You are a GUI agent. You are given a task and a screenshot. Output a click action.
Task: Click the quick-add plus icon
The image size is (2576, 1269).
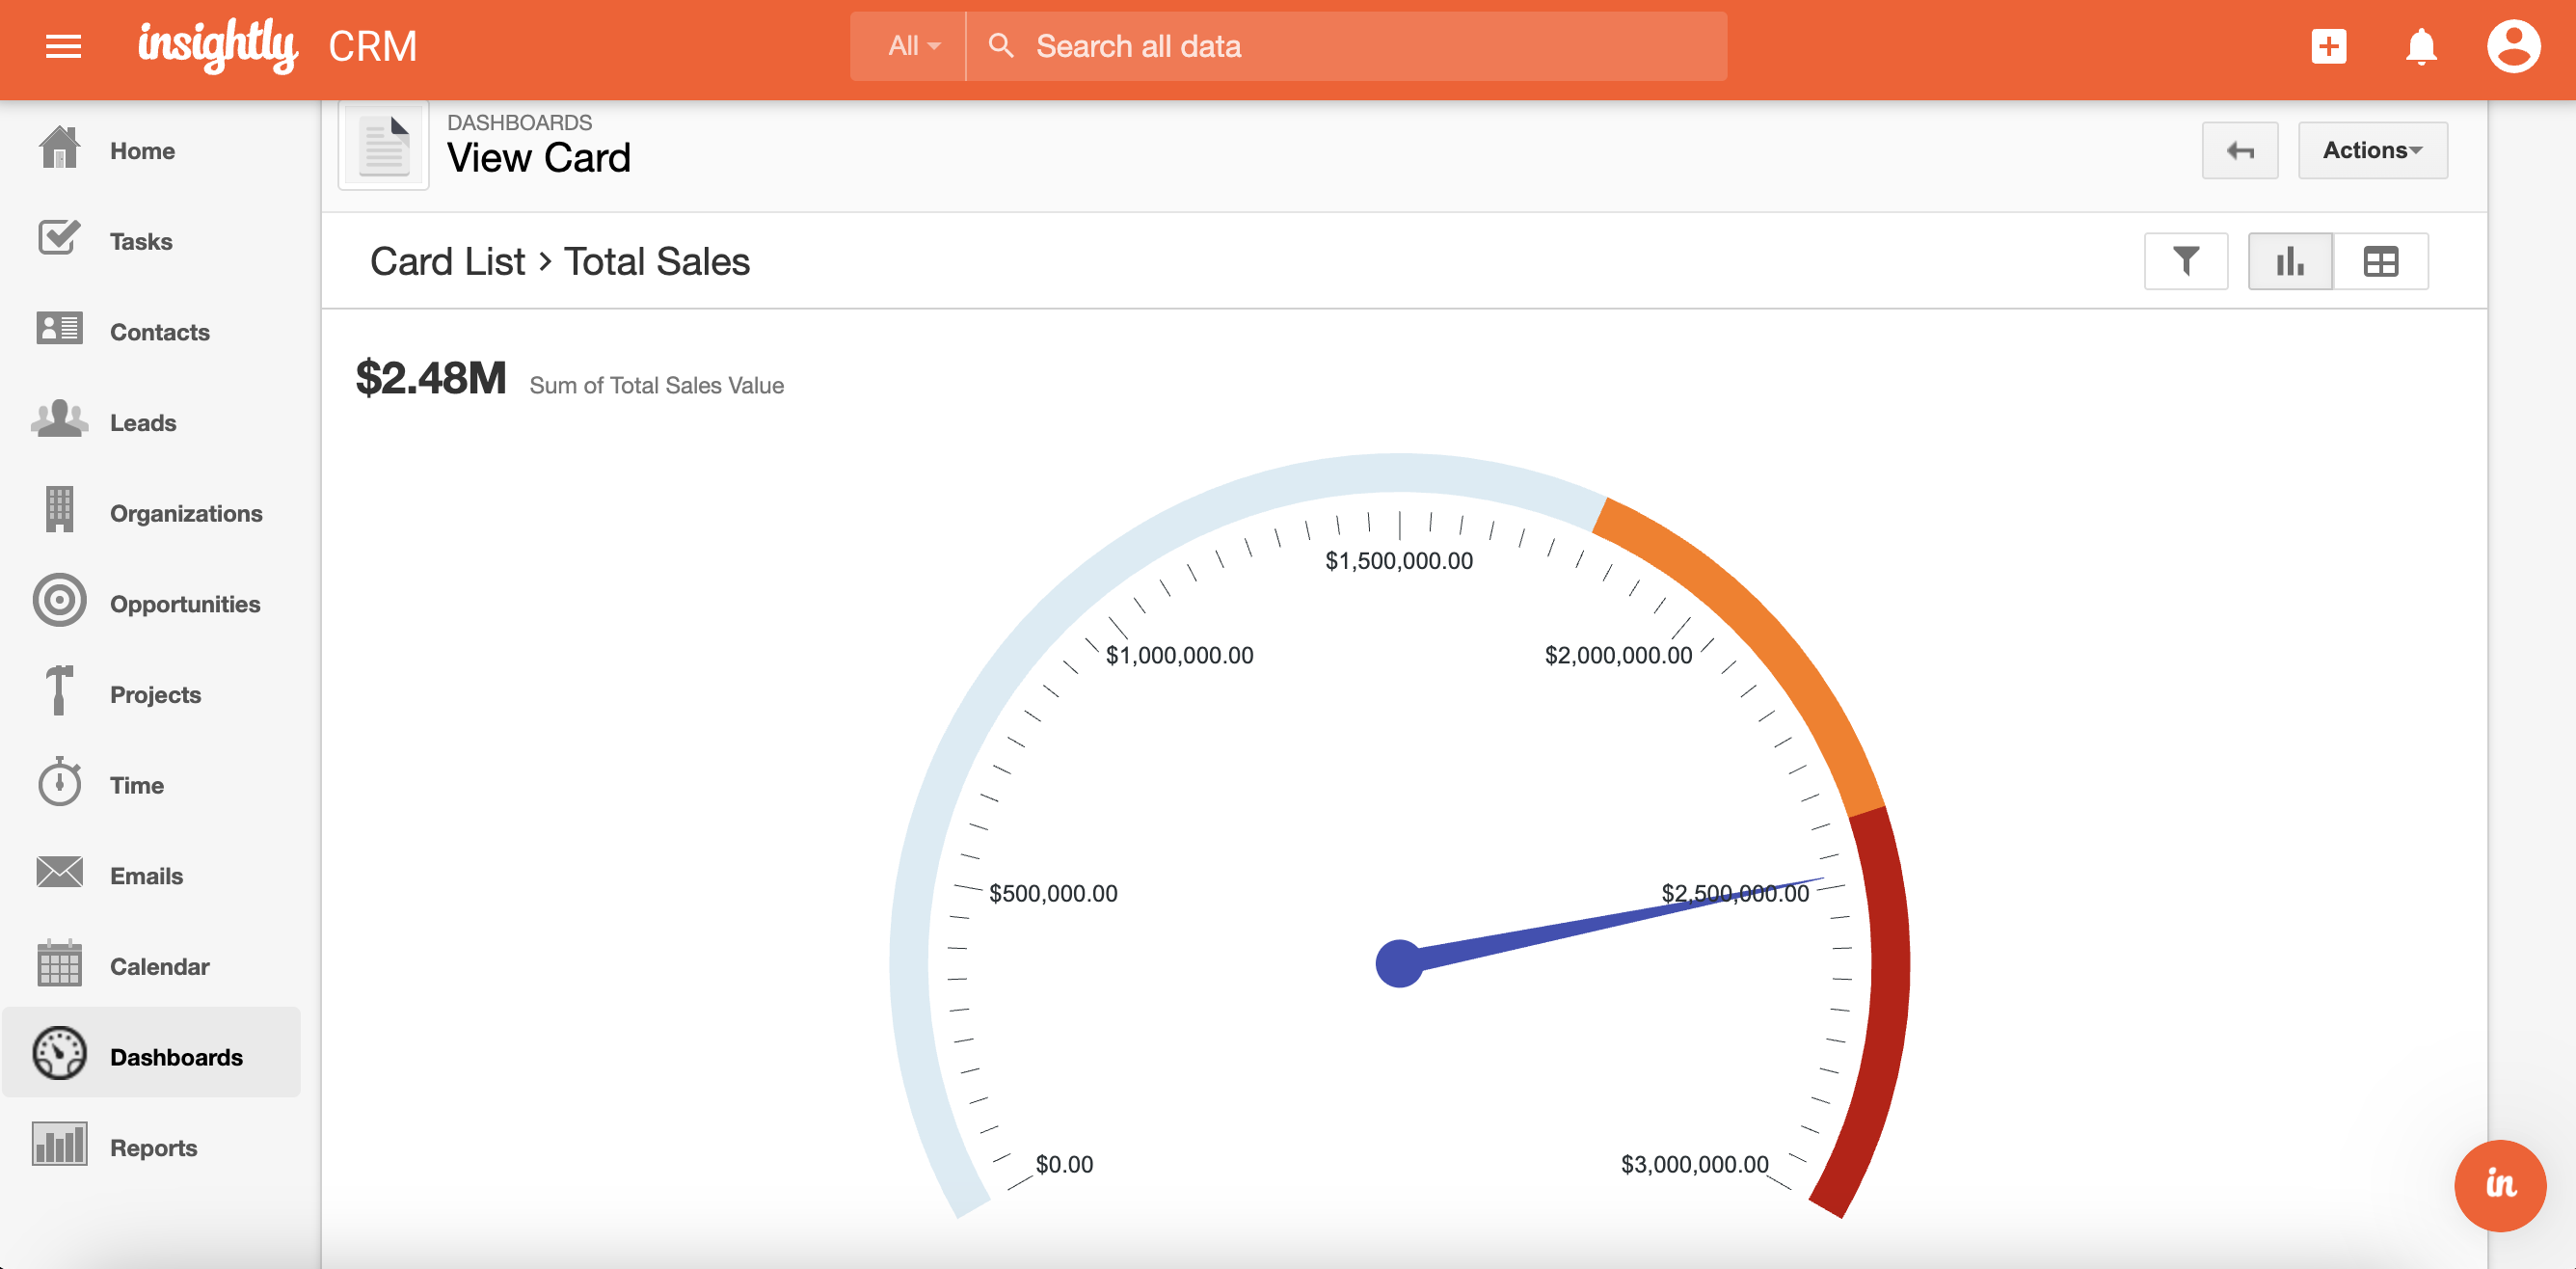(x=2328, y=46)
